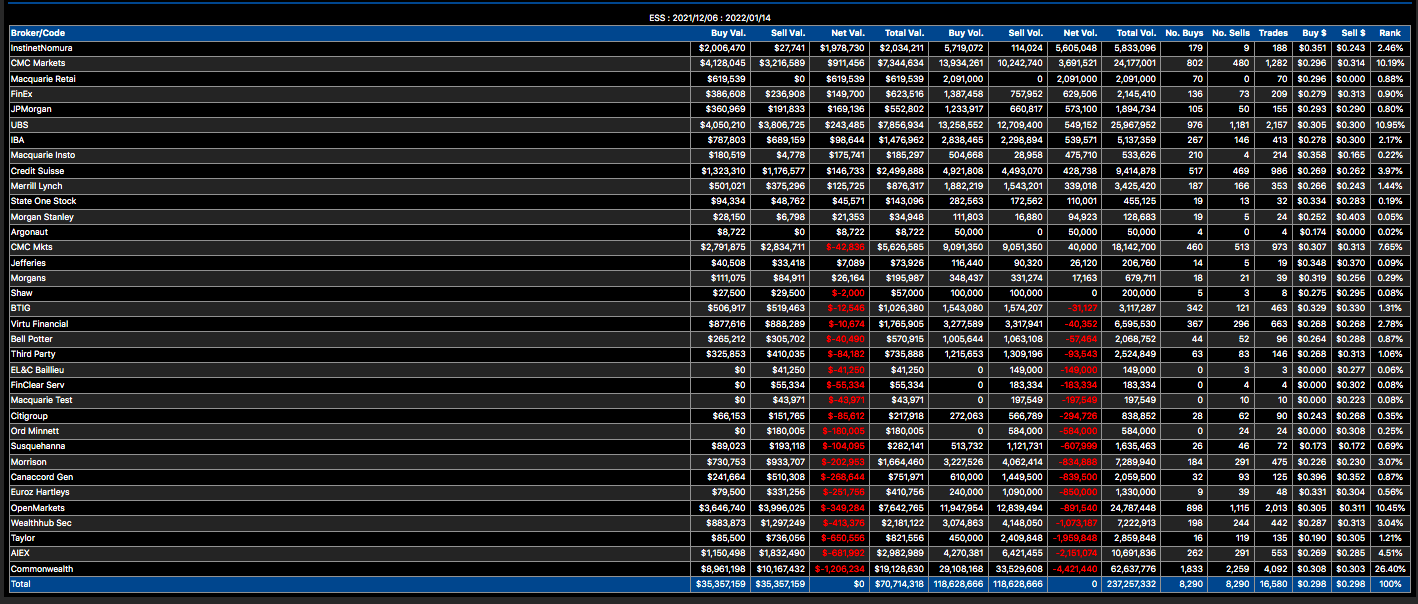Click the BTIG broker name
Image resolution: width=1418 pixels, height=604 pixels.
(x=20, y=309)
